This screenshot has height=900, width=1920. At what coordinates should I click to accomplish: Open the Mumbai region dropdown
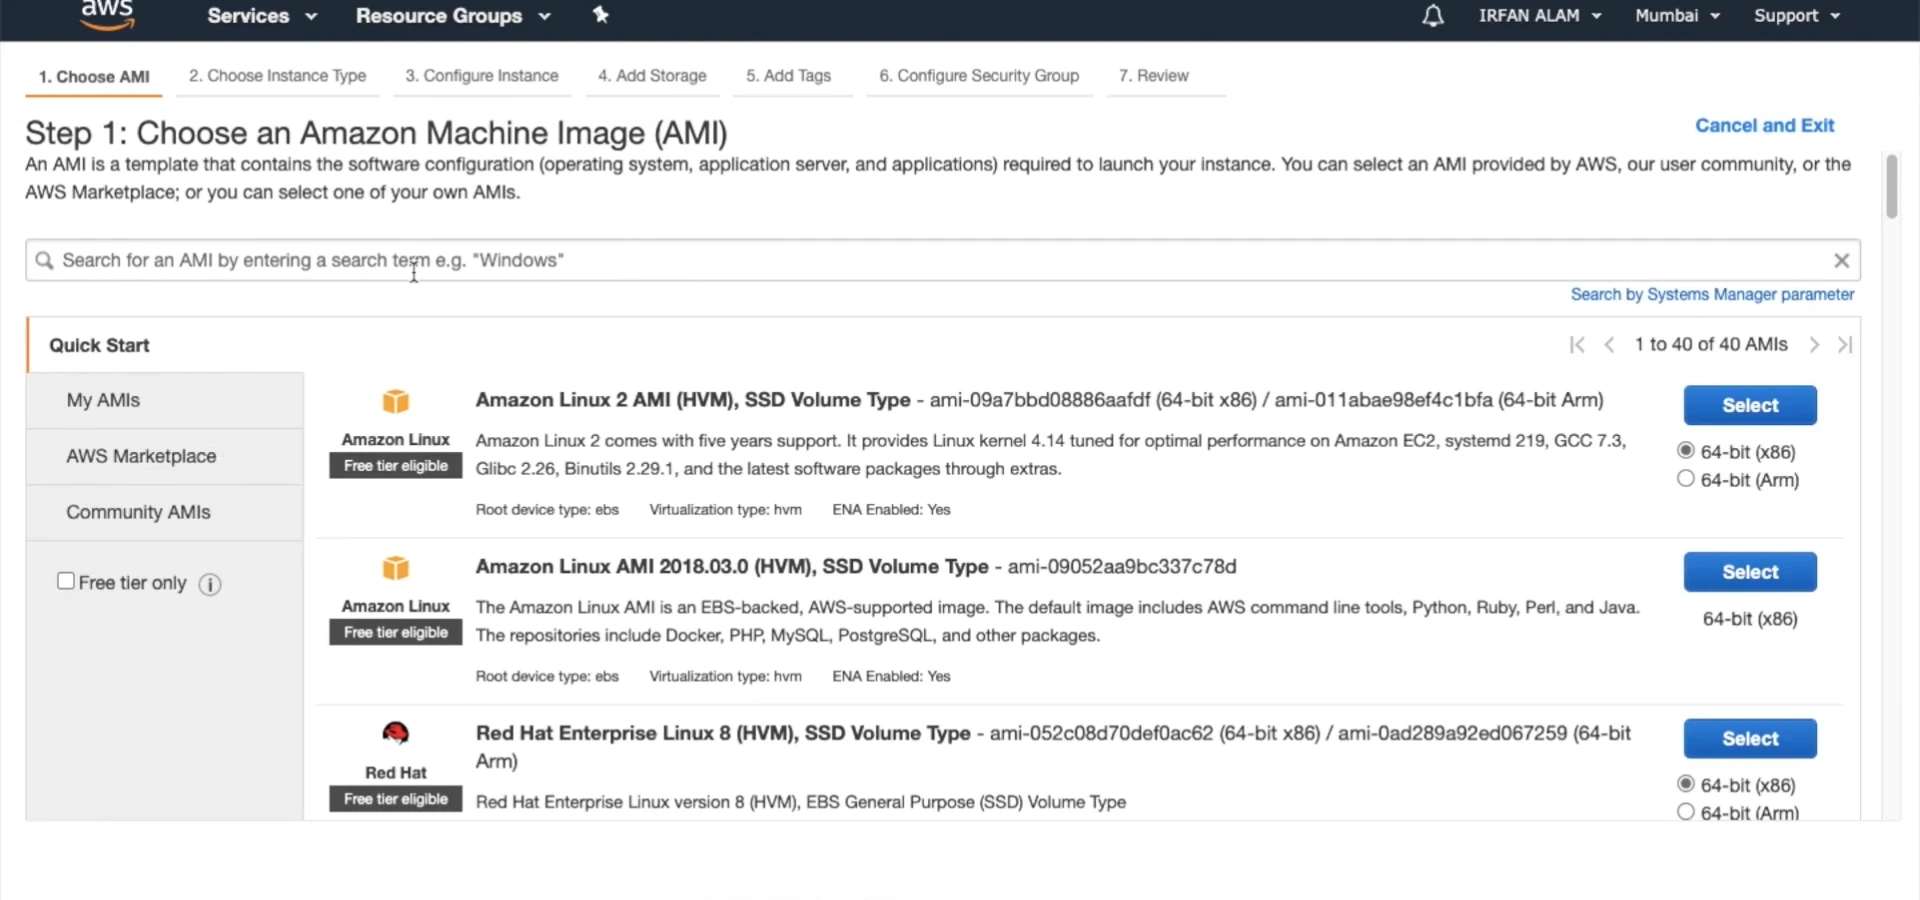tap(1677, 16)
